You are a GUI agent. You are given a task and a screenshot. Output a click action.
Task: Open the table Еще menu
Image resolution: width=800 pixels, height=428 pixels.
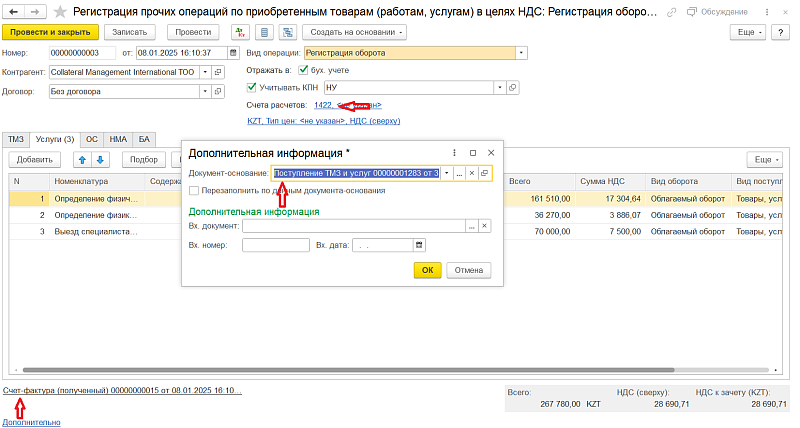pyautogui.click(x=764, y=160)
